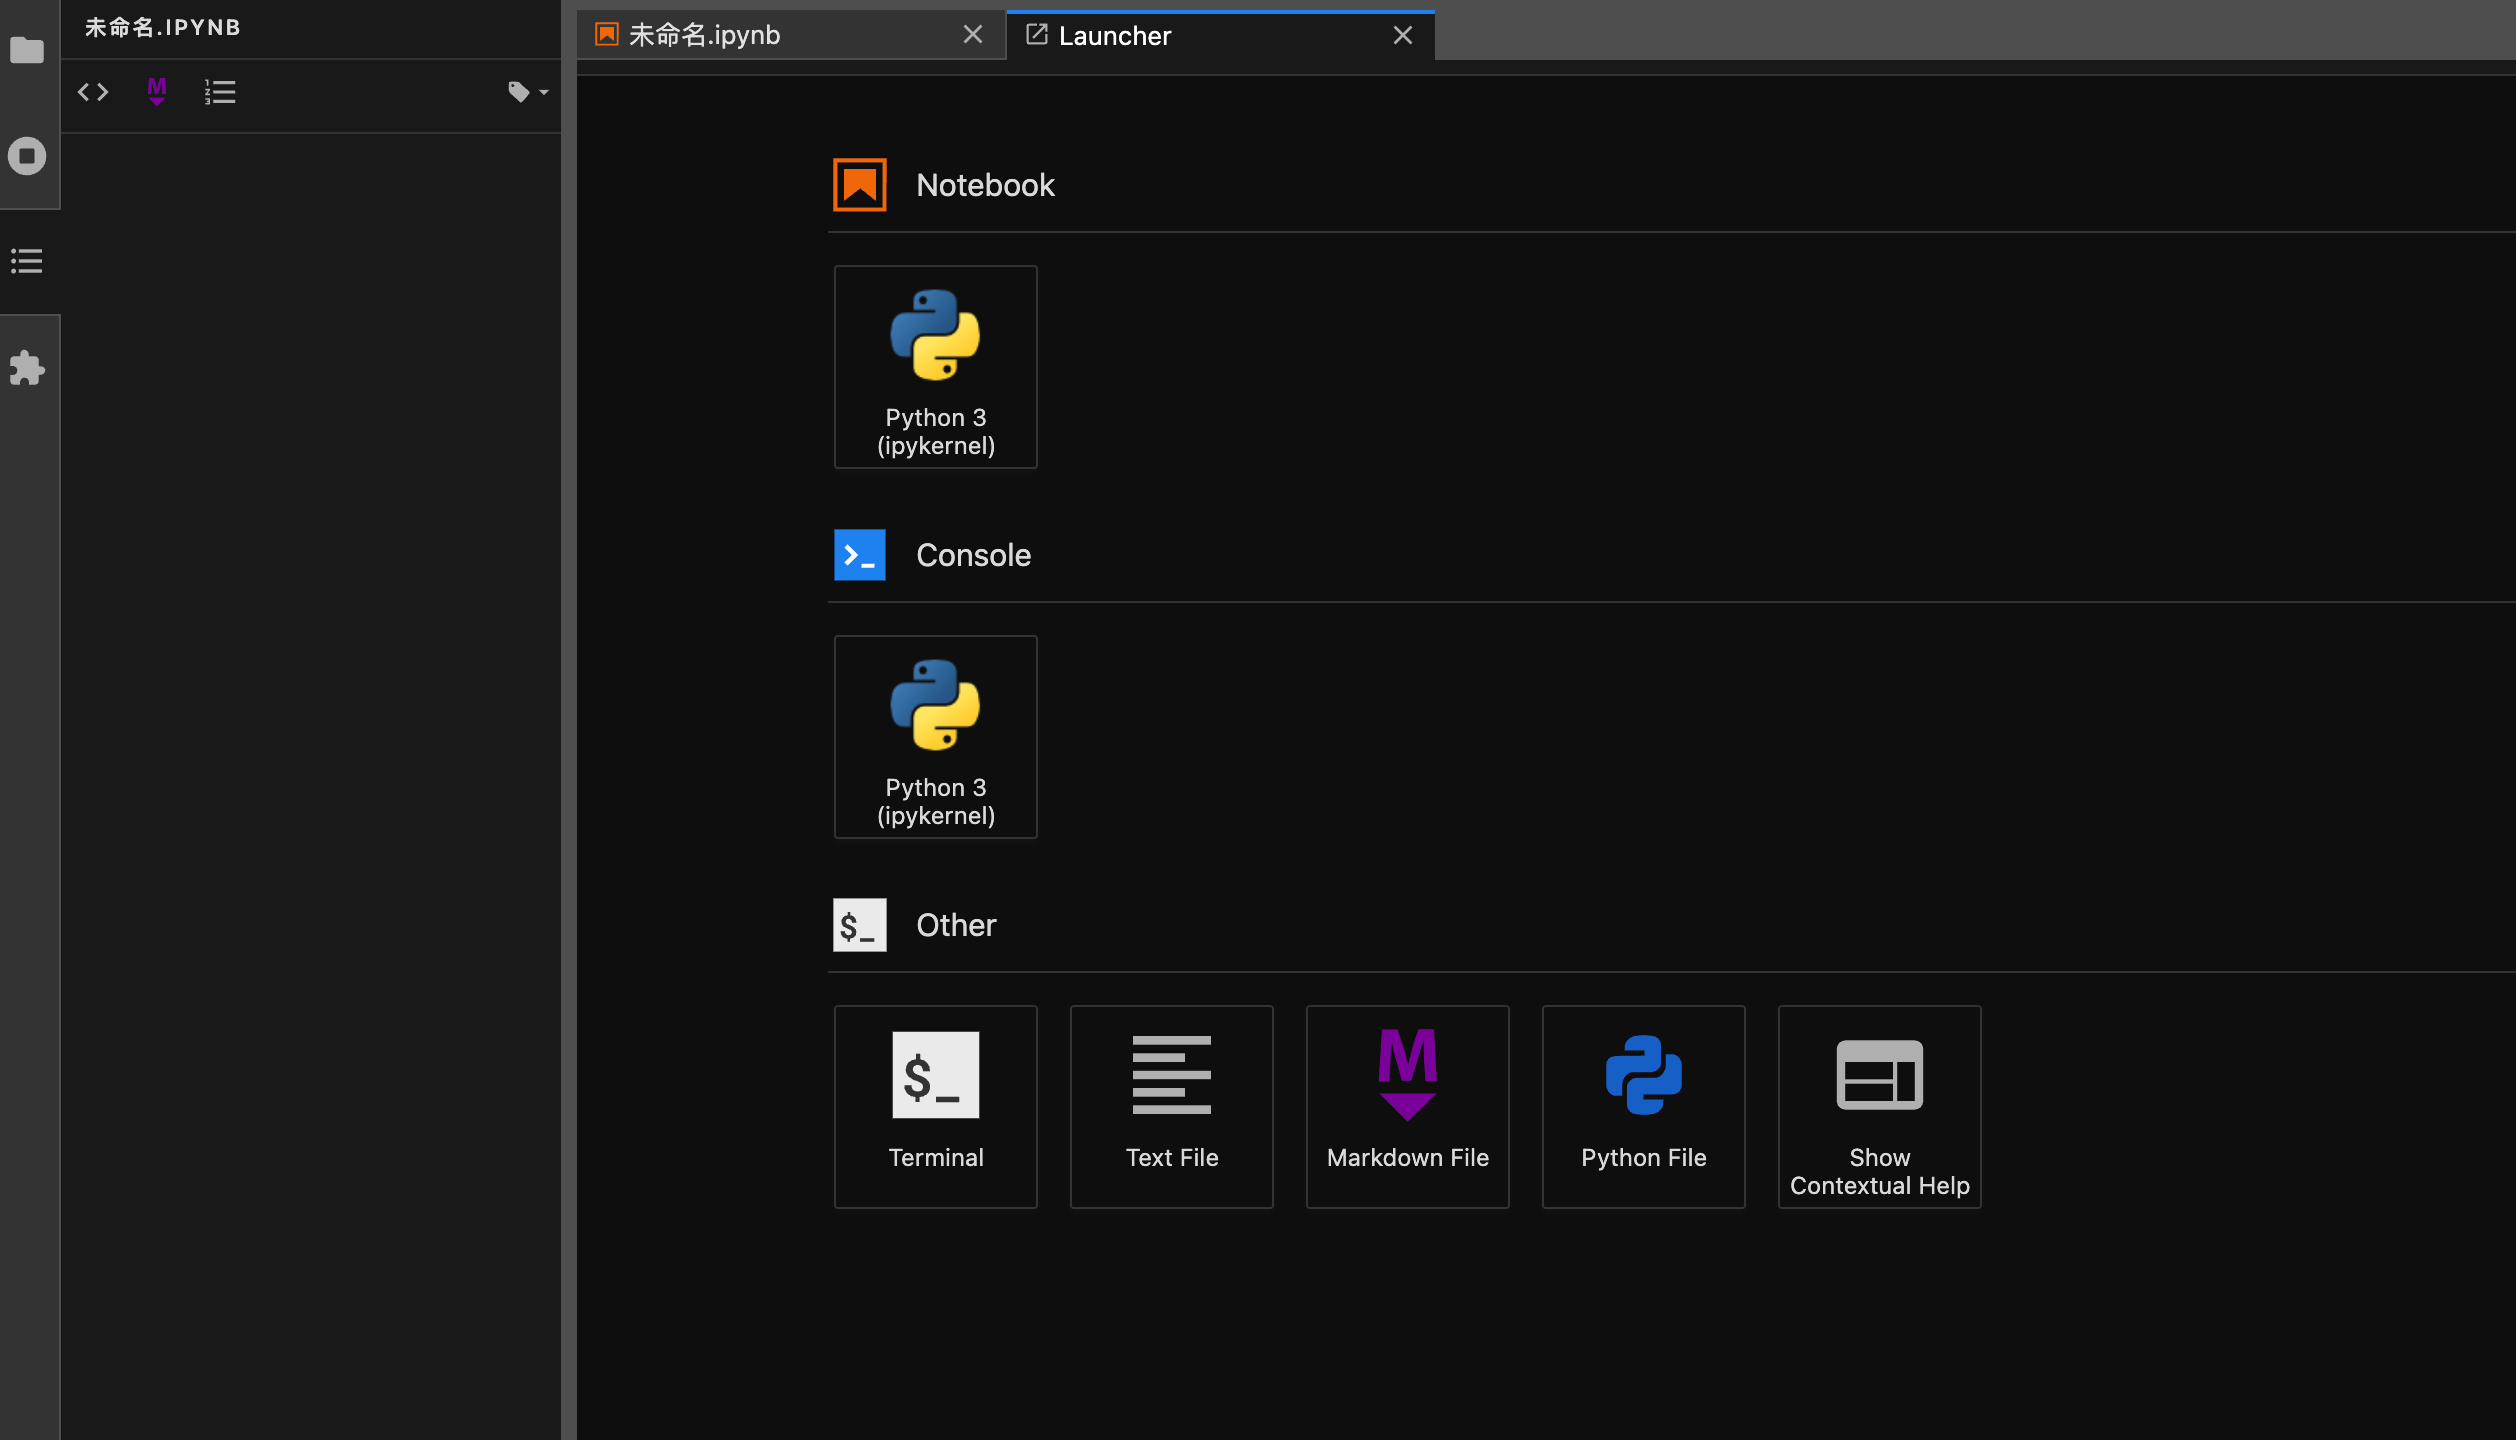Create new Python File
The height and width of the screenshot is (1440, 2516).
[1643, 1105]
